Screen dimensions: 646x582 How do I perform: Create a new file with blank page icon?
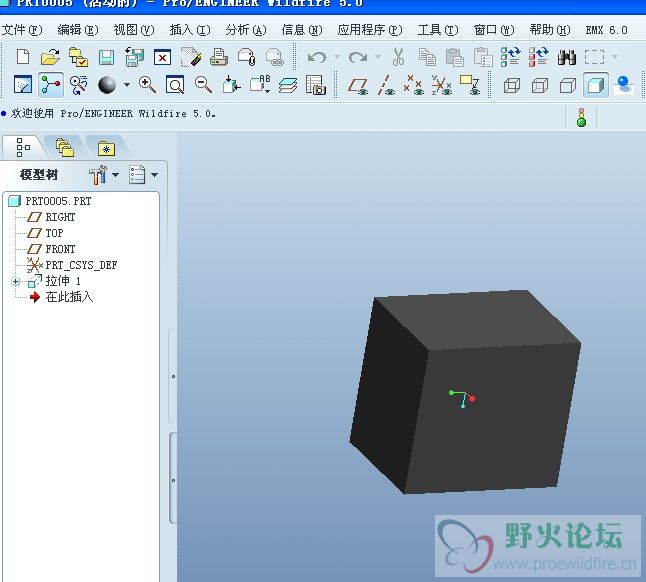(23, 57)
